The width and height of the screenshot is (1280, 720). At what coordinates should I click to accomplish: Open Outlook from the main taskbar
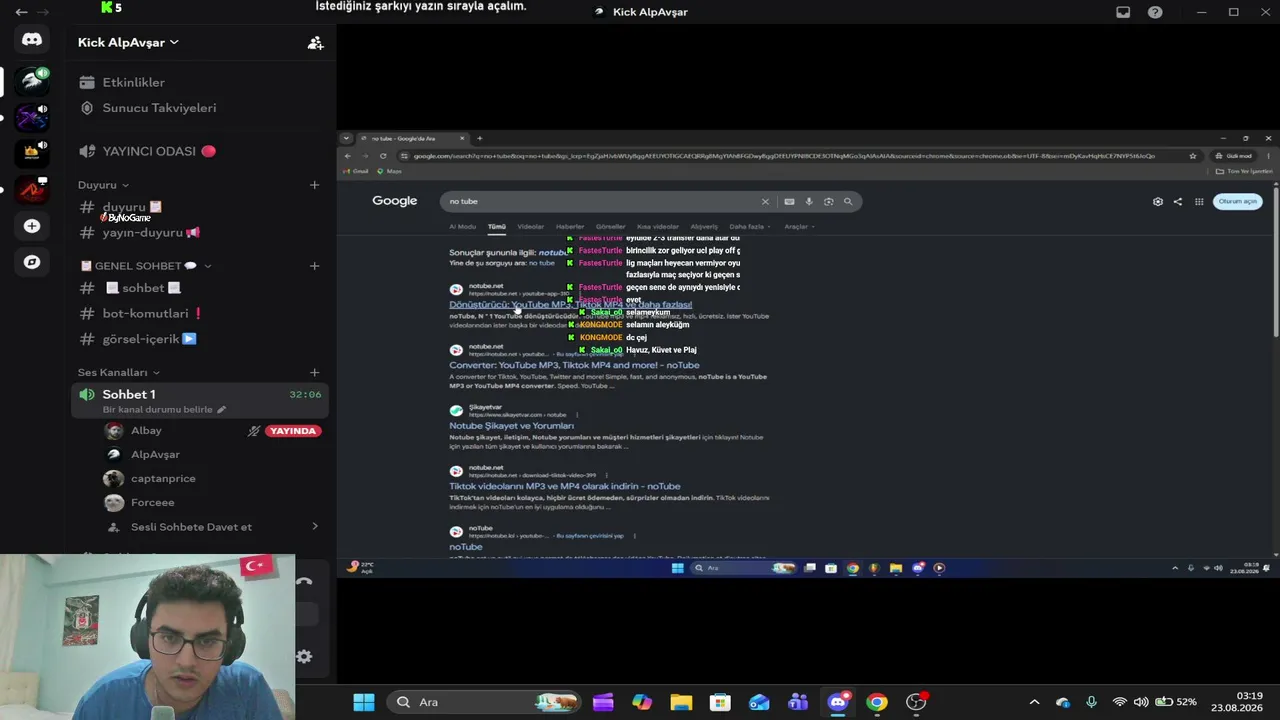point(759,702)
